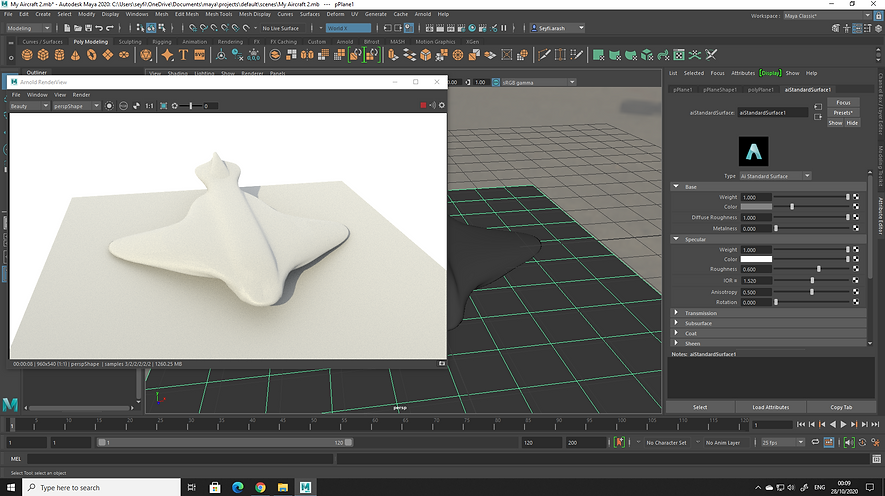Click the Base Color swatch
The height and width of the screenshot is (496, 885).
pyautogui.click(x=756, y=207)
